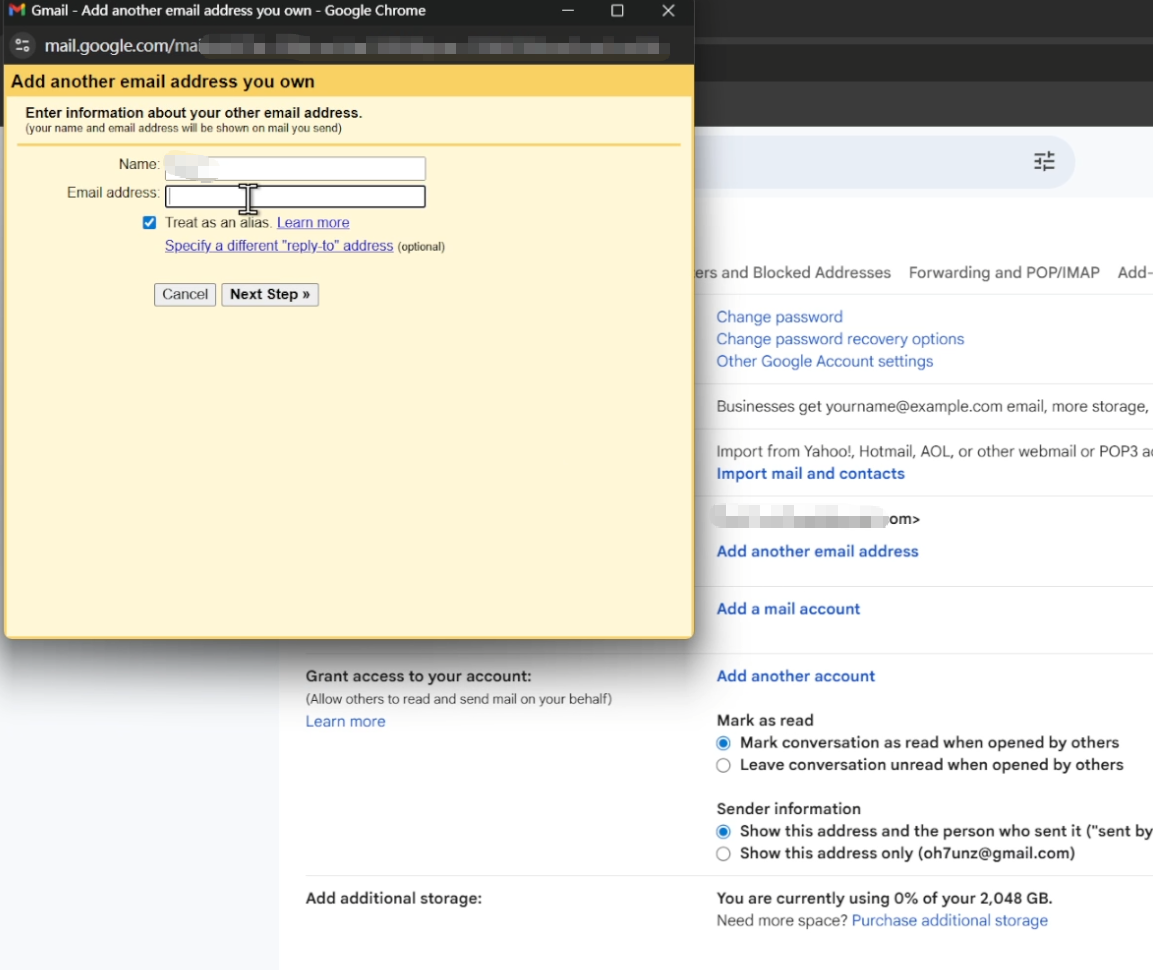Click the site information icon in address bar
This screenshot has width=1153, height=970.
click(22, 46)
